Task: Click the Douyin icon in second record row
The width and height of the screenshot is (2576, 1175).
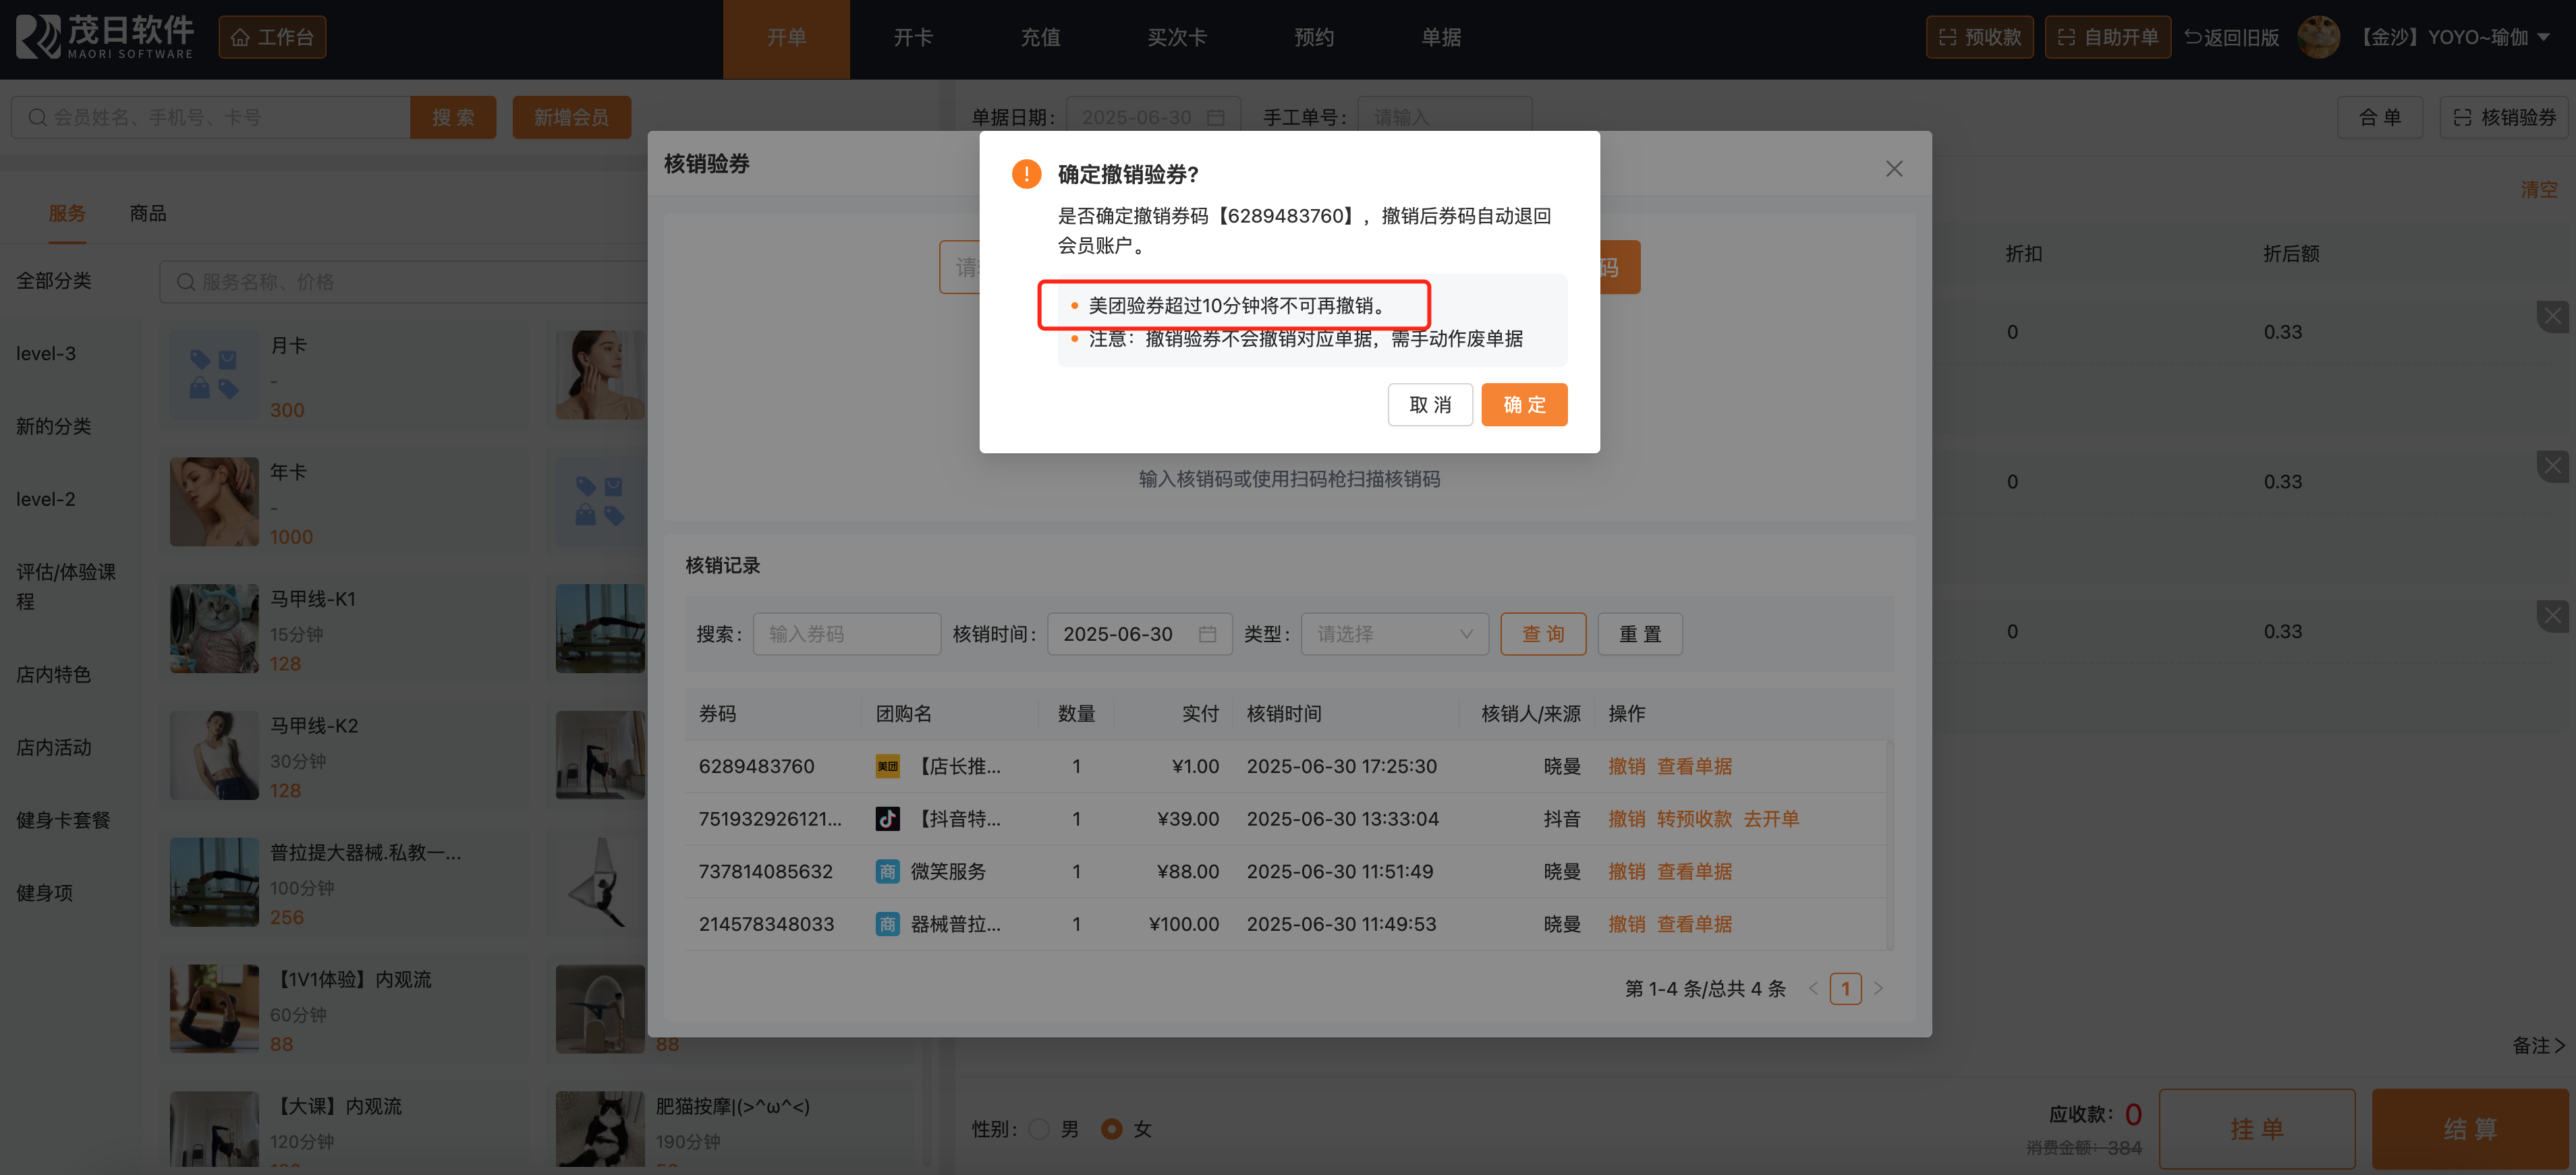Action: 887,819
